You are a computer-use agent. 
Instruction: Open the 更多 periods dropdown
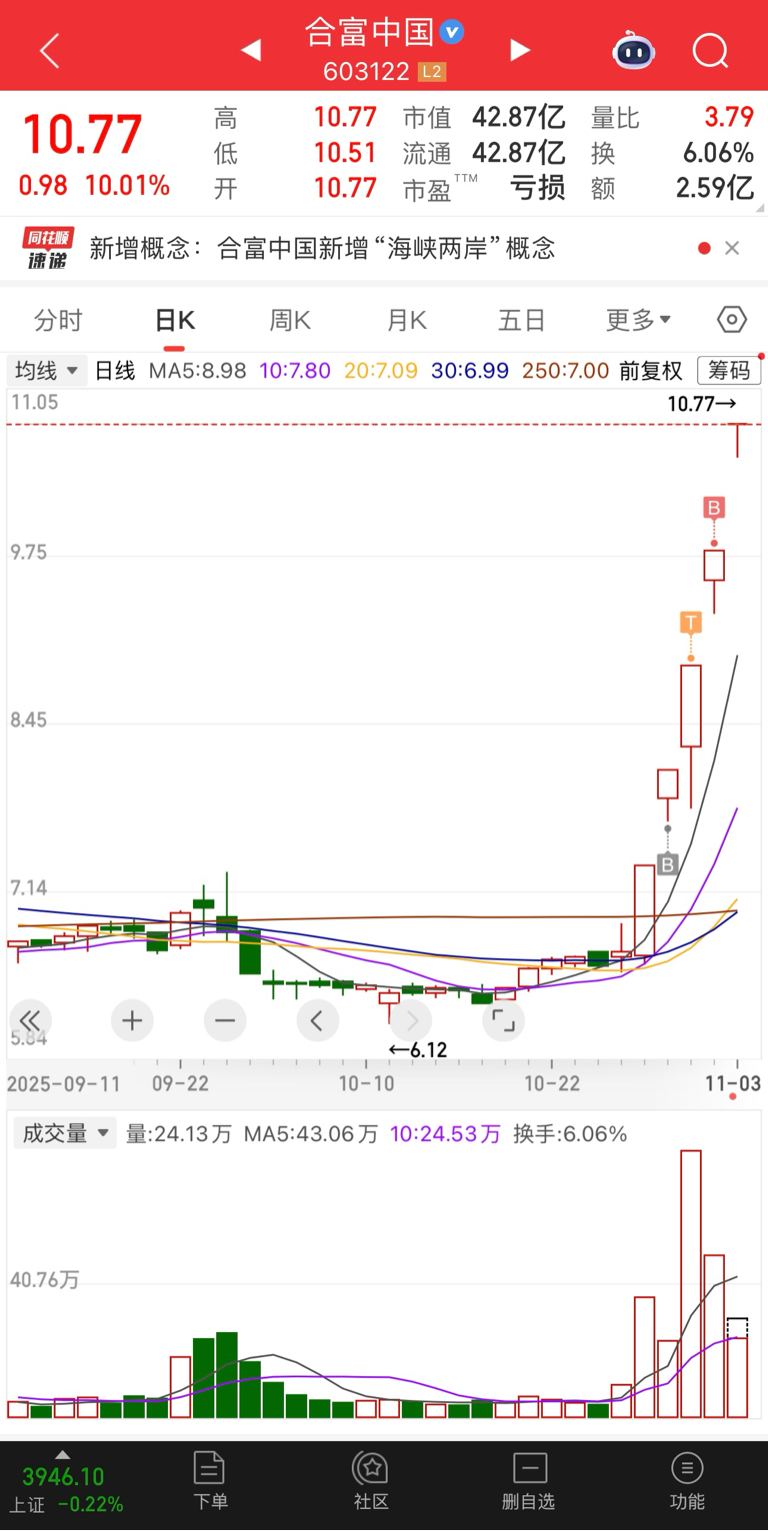638,320
